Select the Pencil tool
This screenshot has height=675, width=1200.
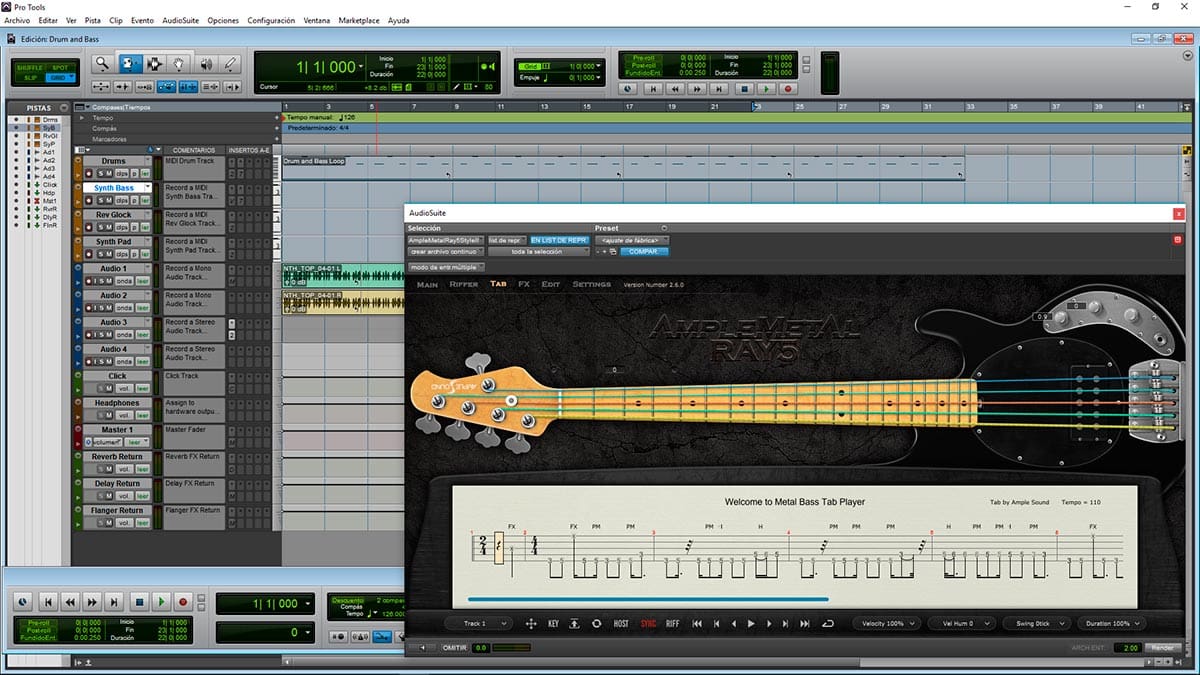point(231,64)
